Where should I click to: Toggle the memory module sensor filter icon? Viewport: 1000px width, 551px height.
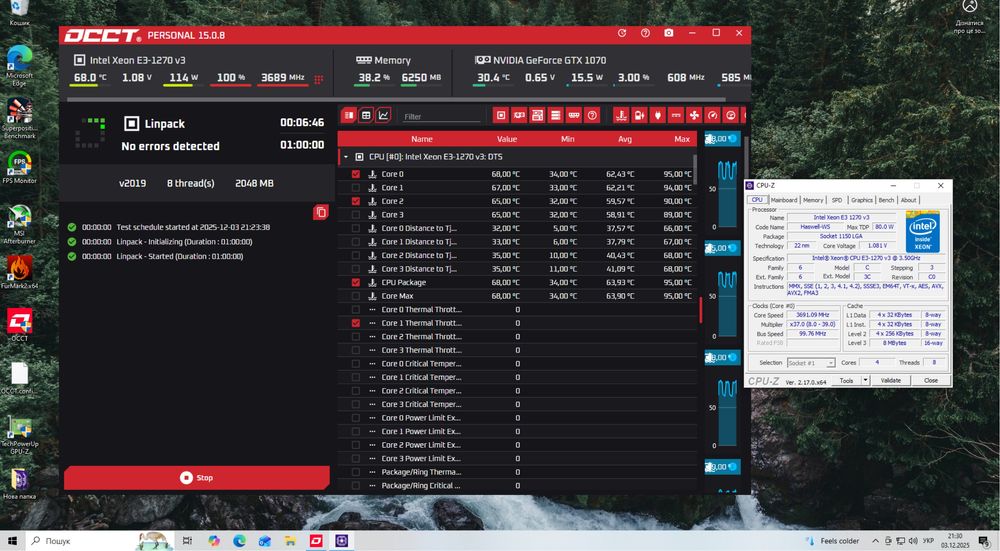tap(574, 115)
